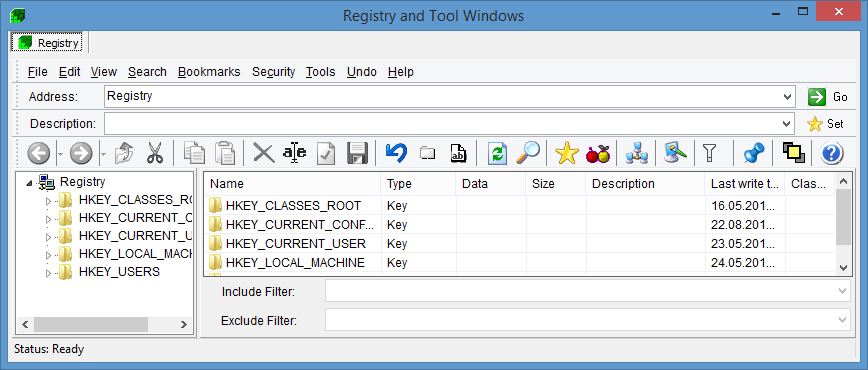Image resolution: width=868 pixels, height=370 pixels.
Task: Create new value with the ab page icon
Action: [x=458, y=153]
